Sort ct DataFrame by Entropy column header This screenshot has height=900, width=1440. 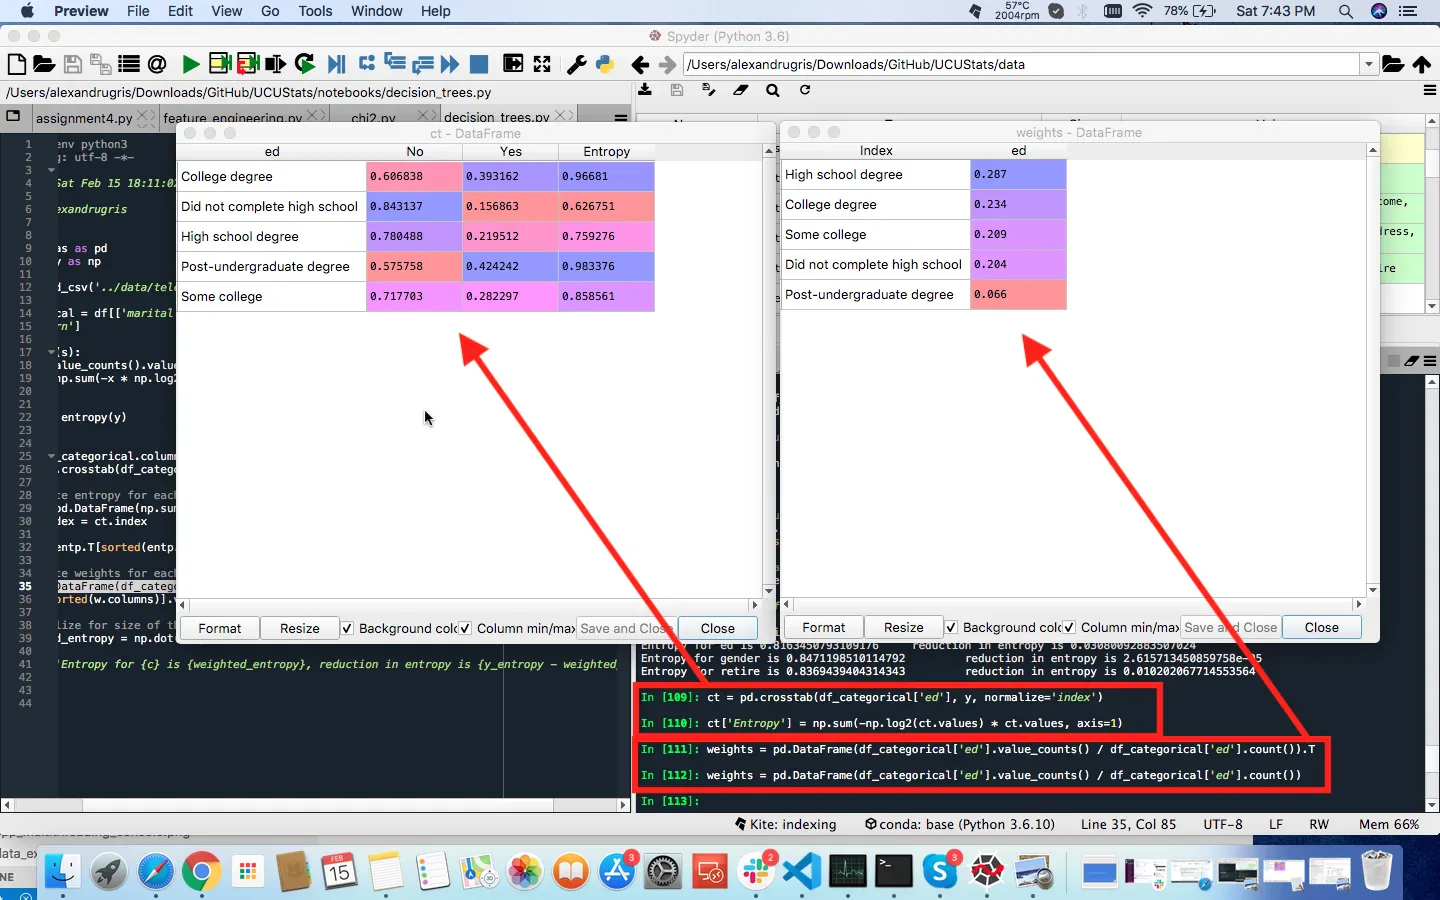[607, 151]
